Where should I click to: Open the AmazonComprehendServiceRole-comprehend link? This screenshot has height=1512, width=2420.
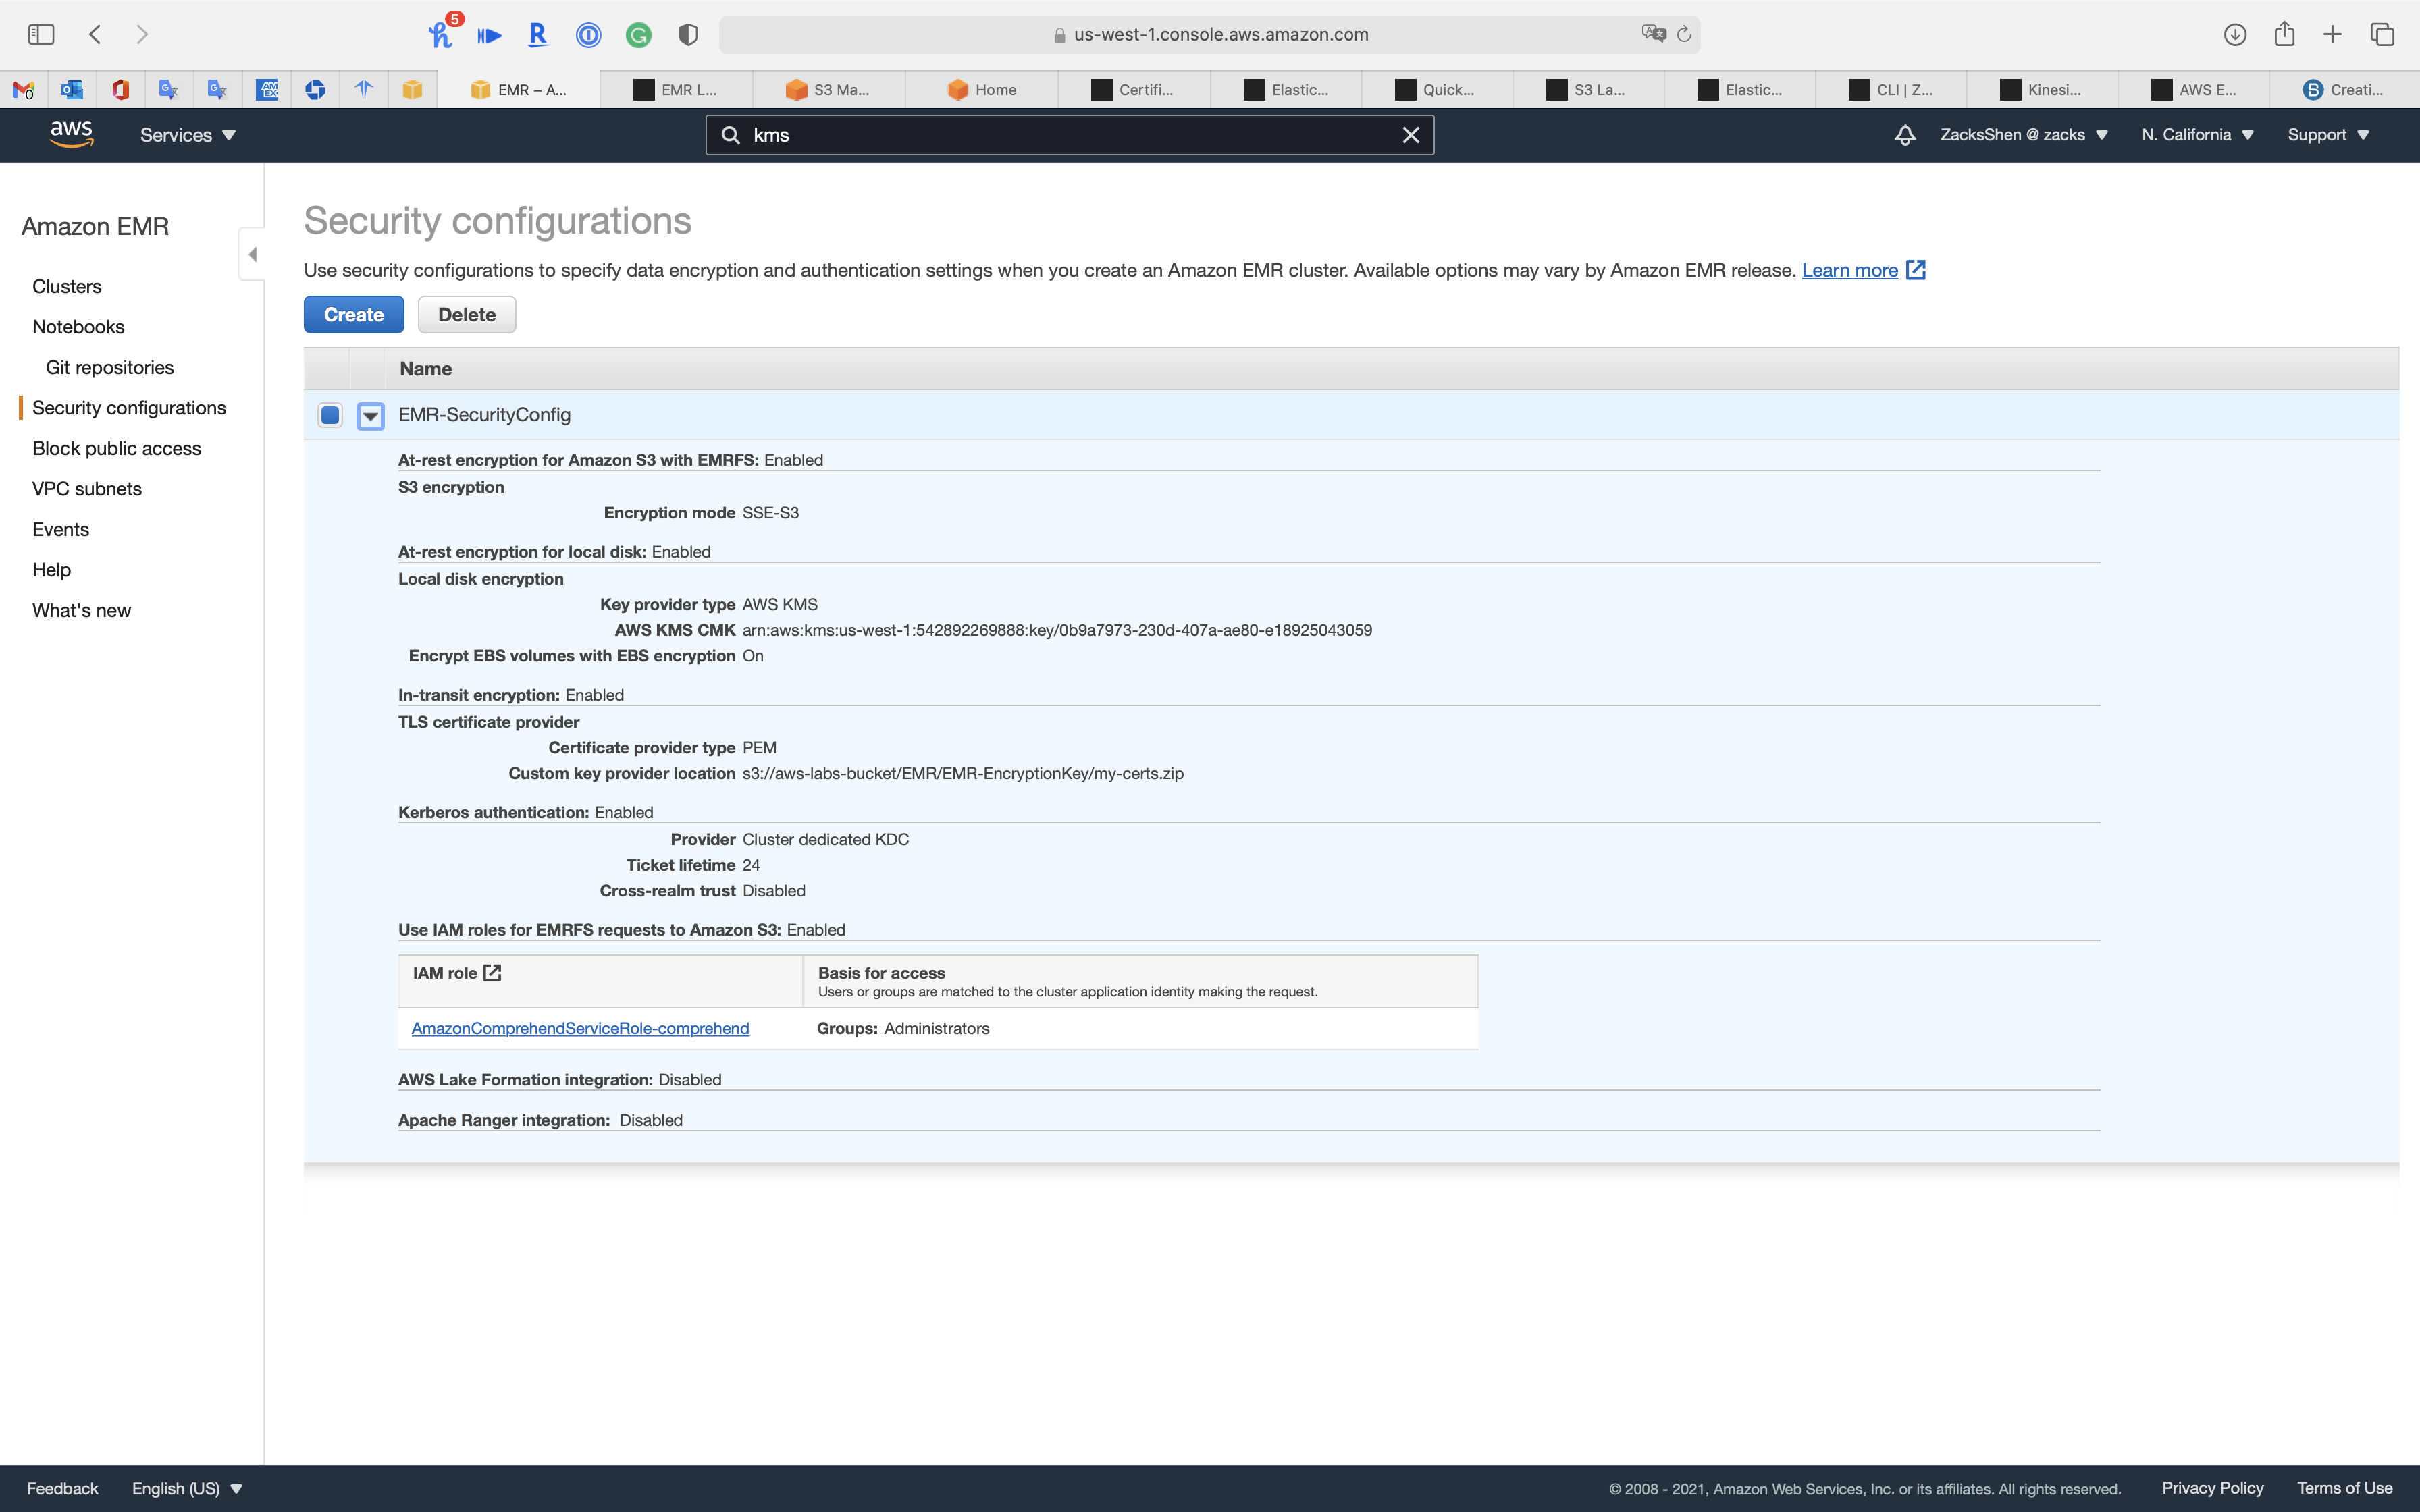pyautogui.click(x=580, y=1028)
